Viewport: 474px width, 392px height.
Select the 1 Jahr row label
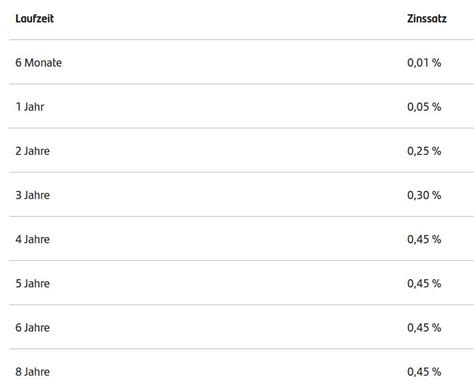tap(30, 107)
